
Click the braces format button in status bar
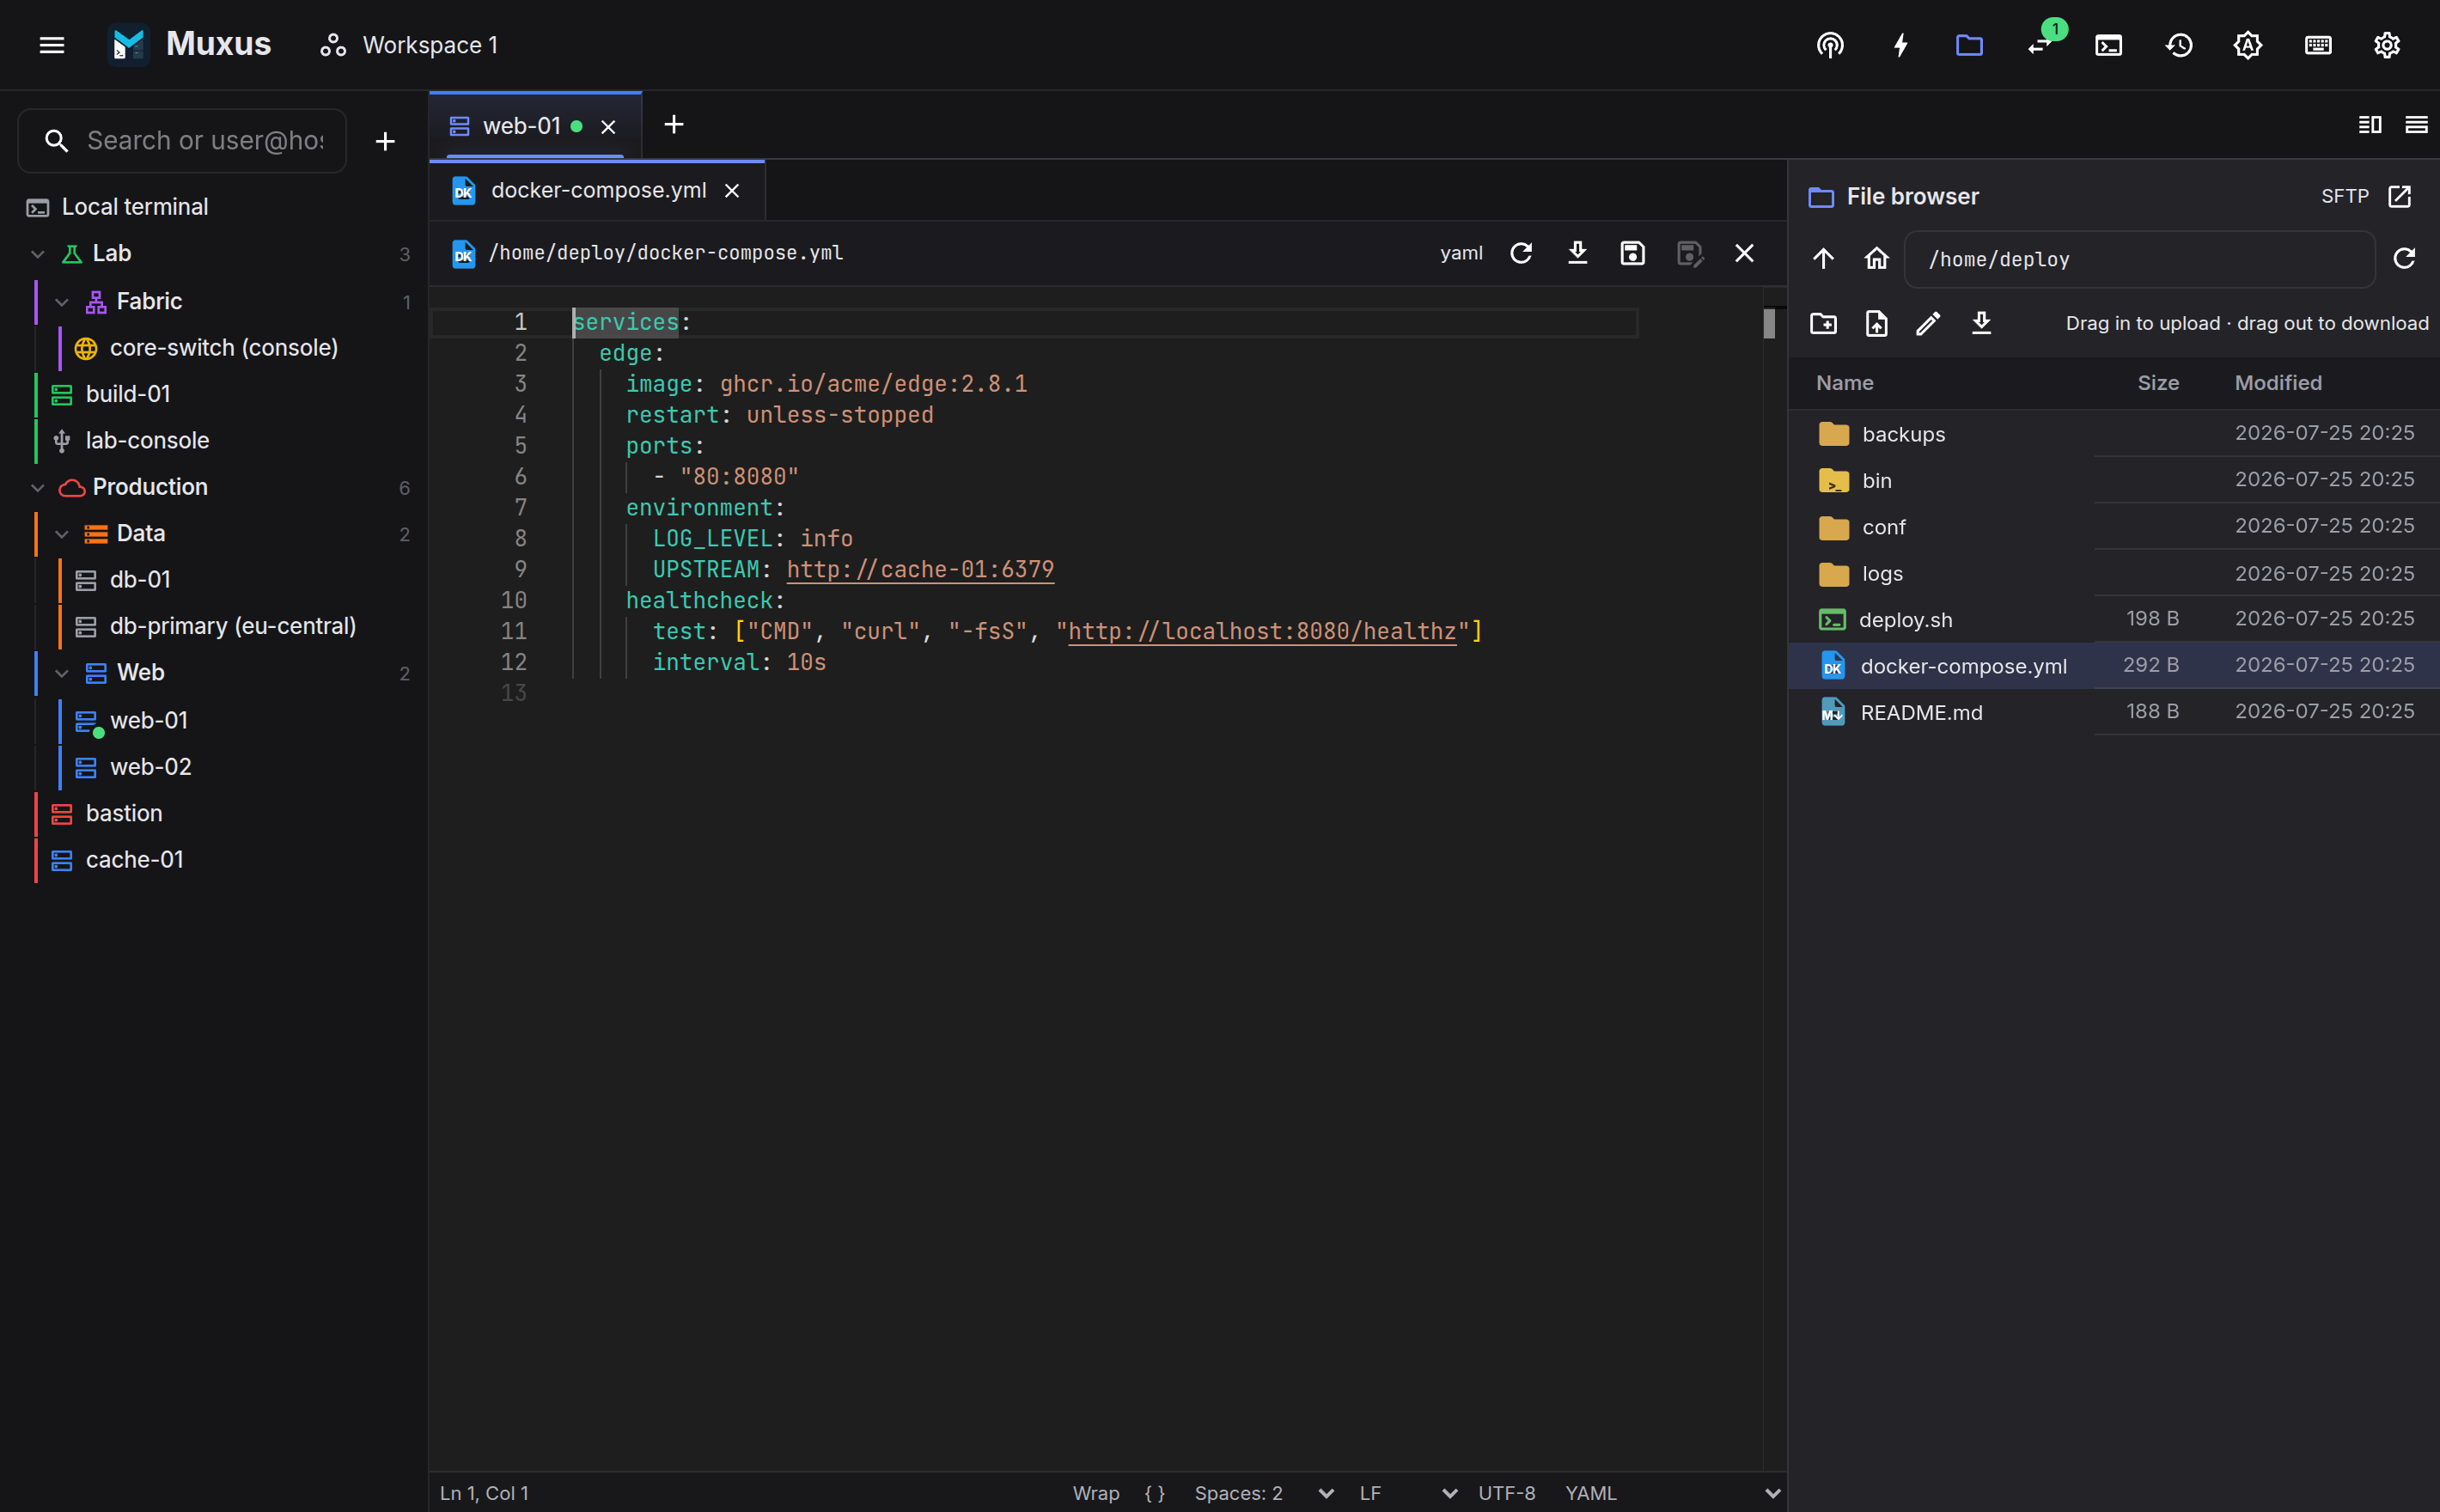pyautogui.click(x=1155, y=1493)
